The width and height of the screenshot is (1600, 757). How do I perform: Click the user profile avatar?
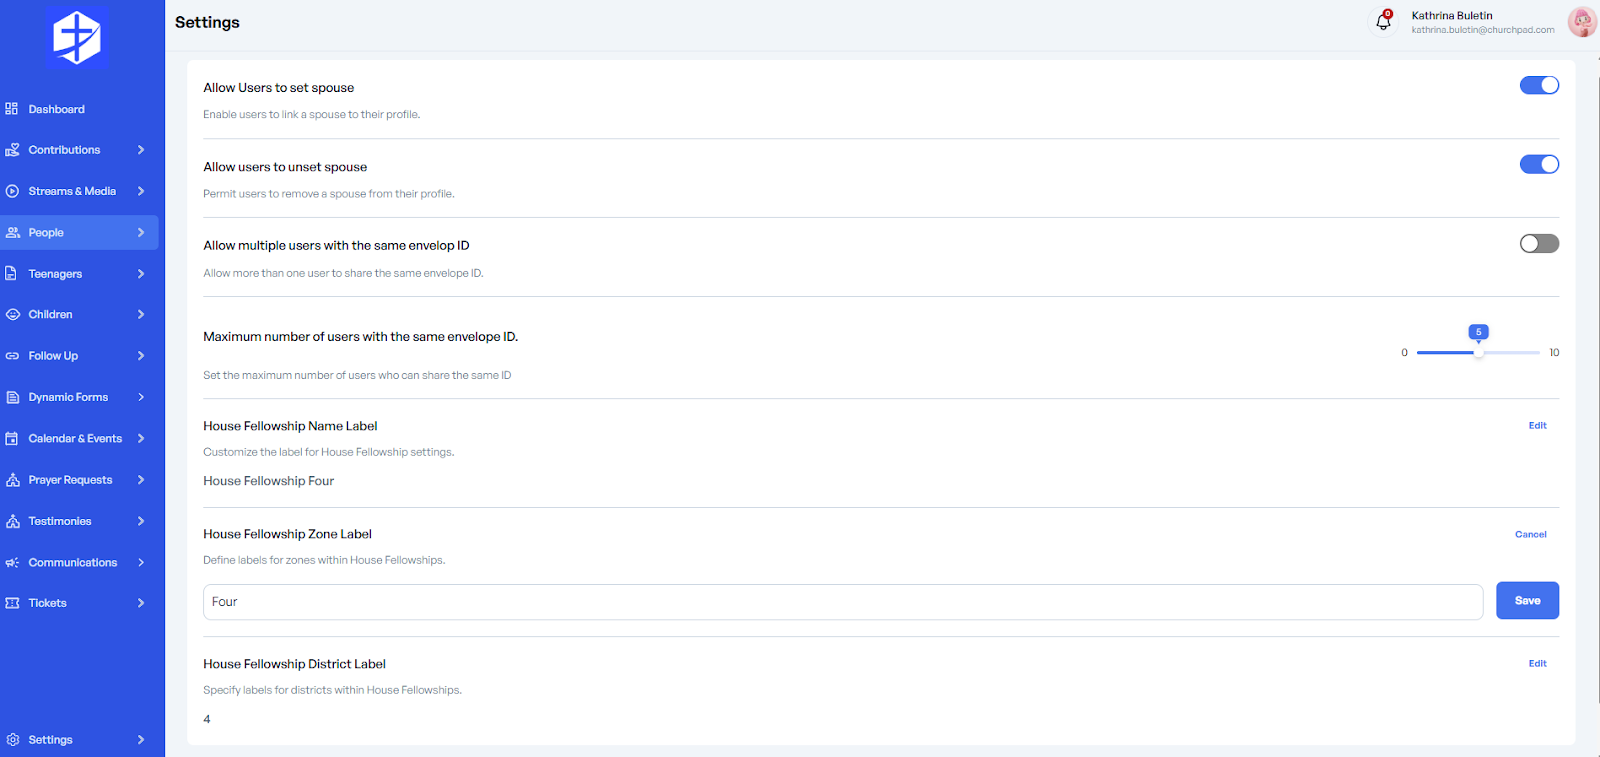click(x=1581, y=22)
